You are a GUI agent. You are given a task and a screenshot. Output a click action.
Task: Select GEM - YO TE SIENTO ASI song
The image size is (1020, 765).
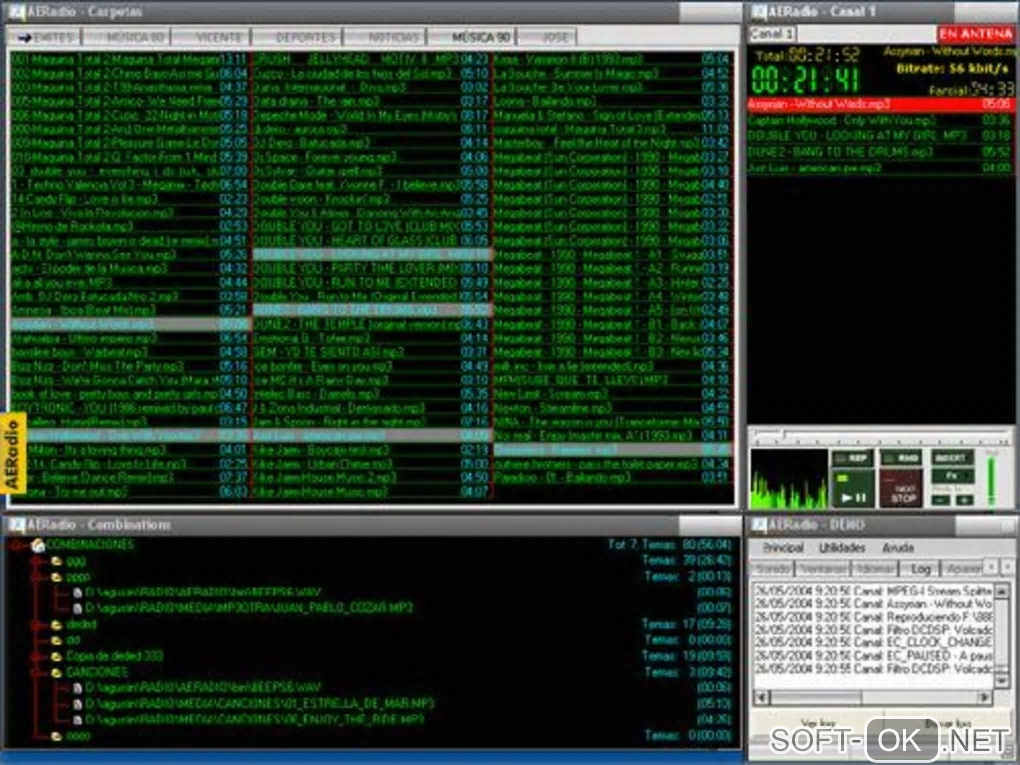pos(371,352)
